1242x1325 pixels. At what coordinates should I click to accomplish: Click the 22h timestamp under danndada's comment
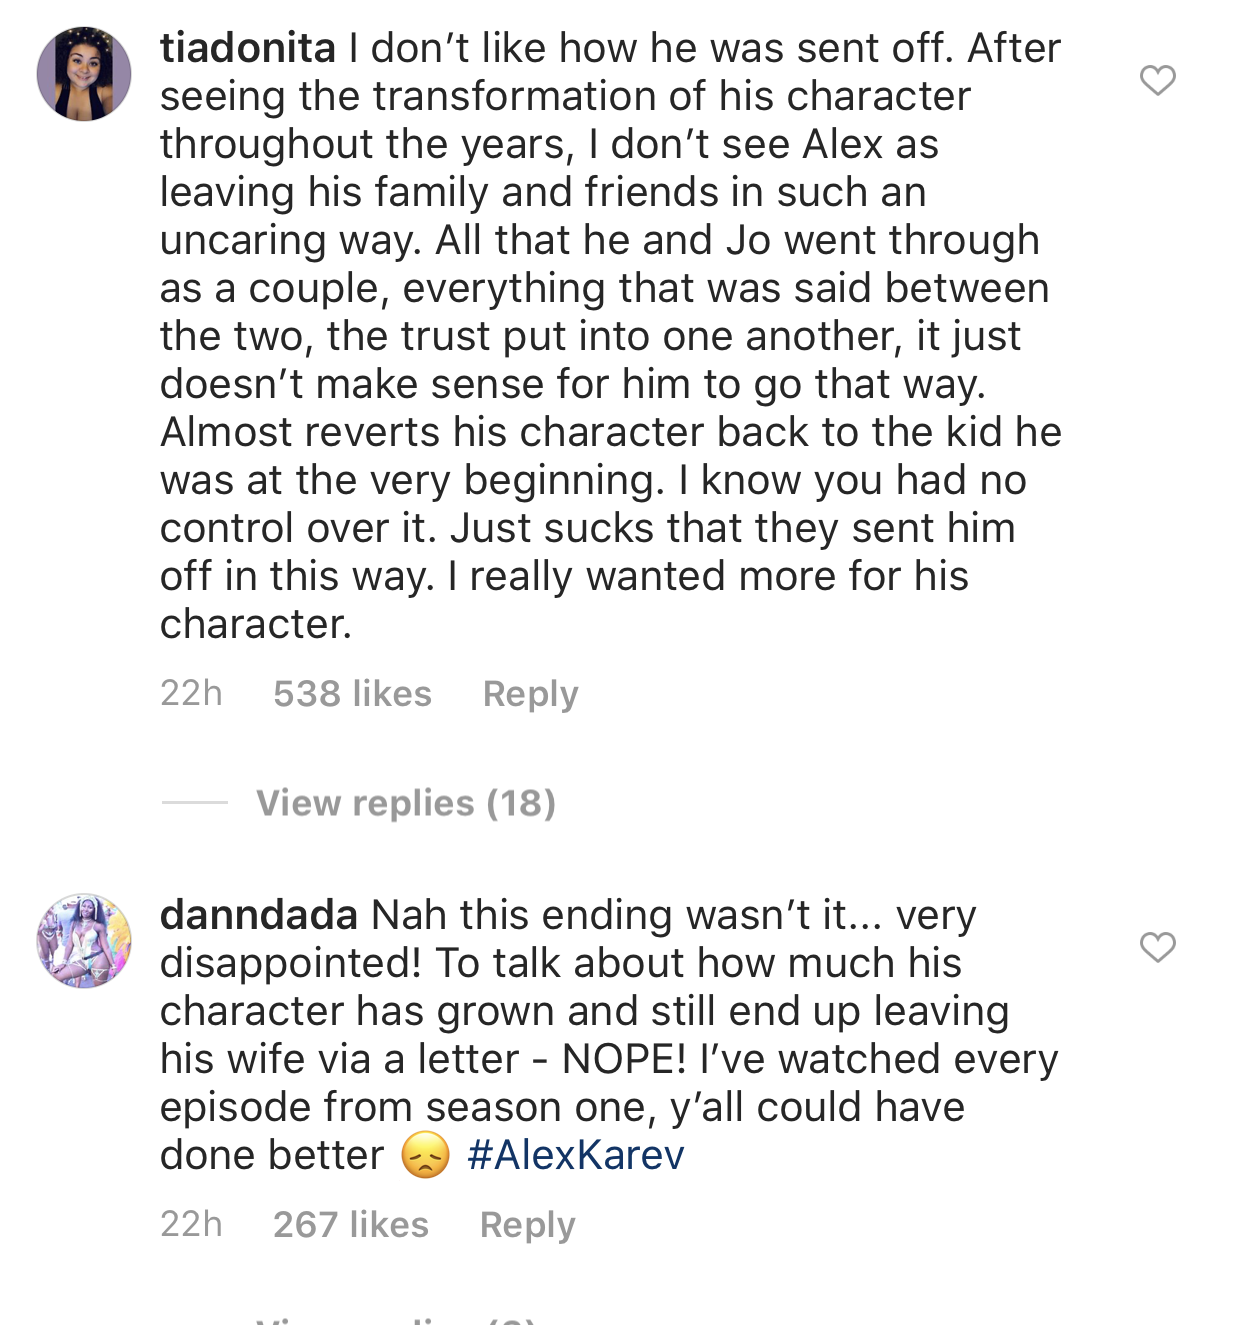(x=191, y=1225)
